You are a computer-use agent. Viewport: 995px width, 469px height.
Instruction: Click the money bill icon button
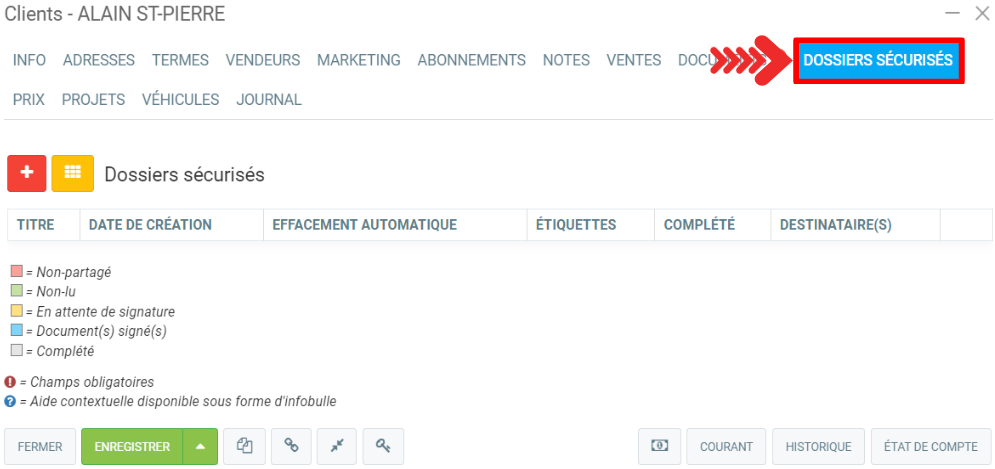(659, 446)
